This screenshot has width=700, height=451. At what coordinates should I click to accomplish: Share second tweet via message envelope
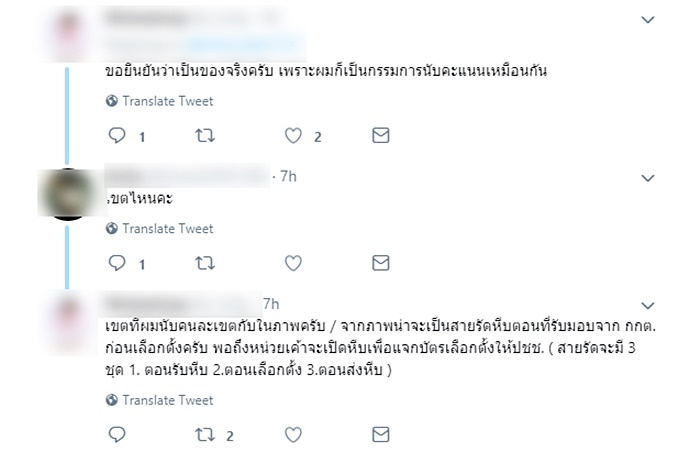click(380, 264)
